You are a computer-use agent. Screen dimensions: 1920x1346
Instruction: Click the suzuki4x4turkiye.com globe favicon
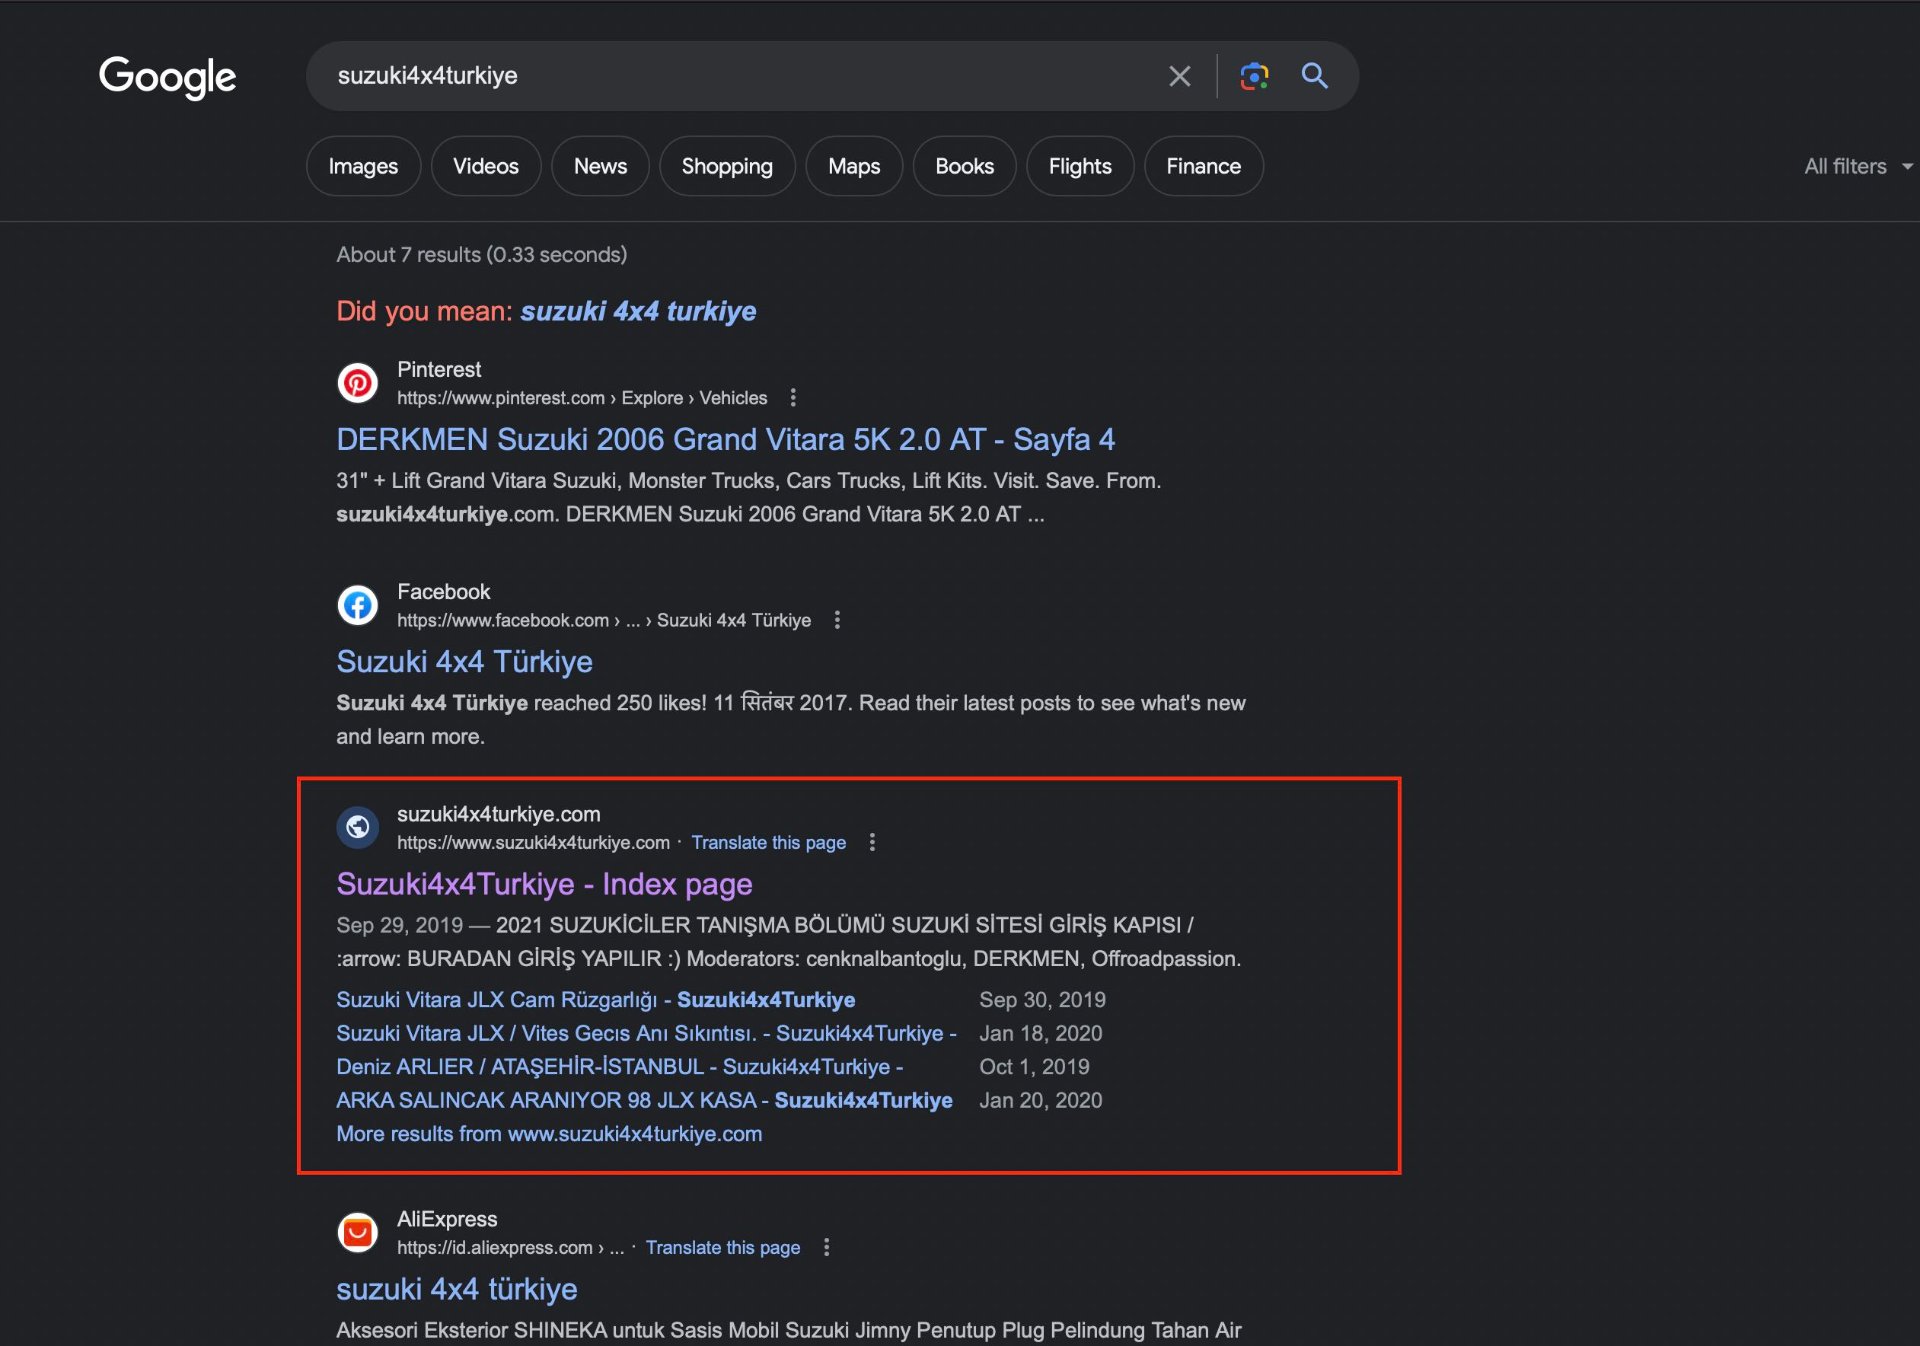(357, 827)
